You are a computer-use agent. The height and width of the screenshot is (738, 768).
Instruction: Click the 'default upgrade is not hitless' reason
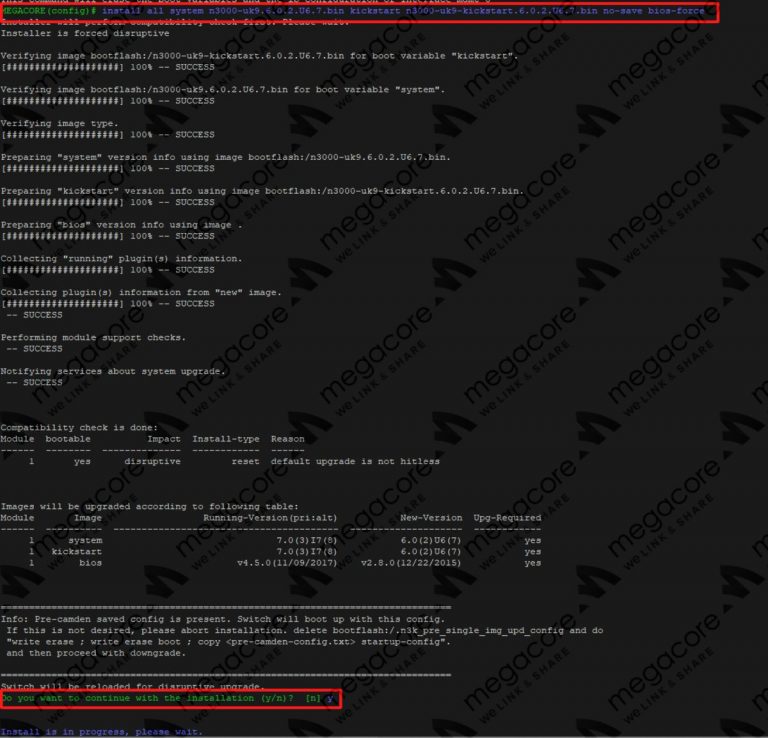[355, 462]
